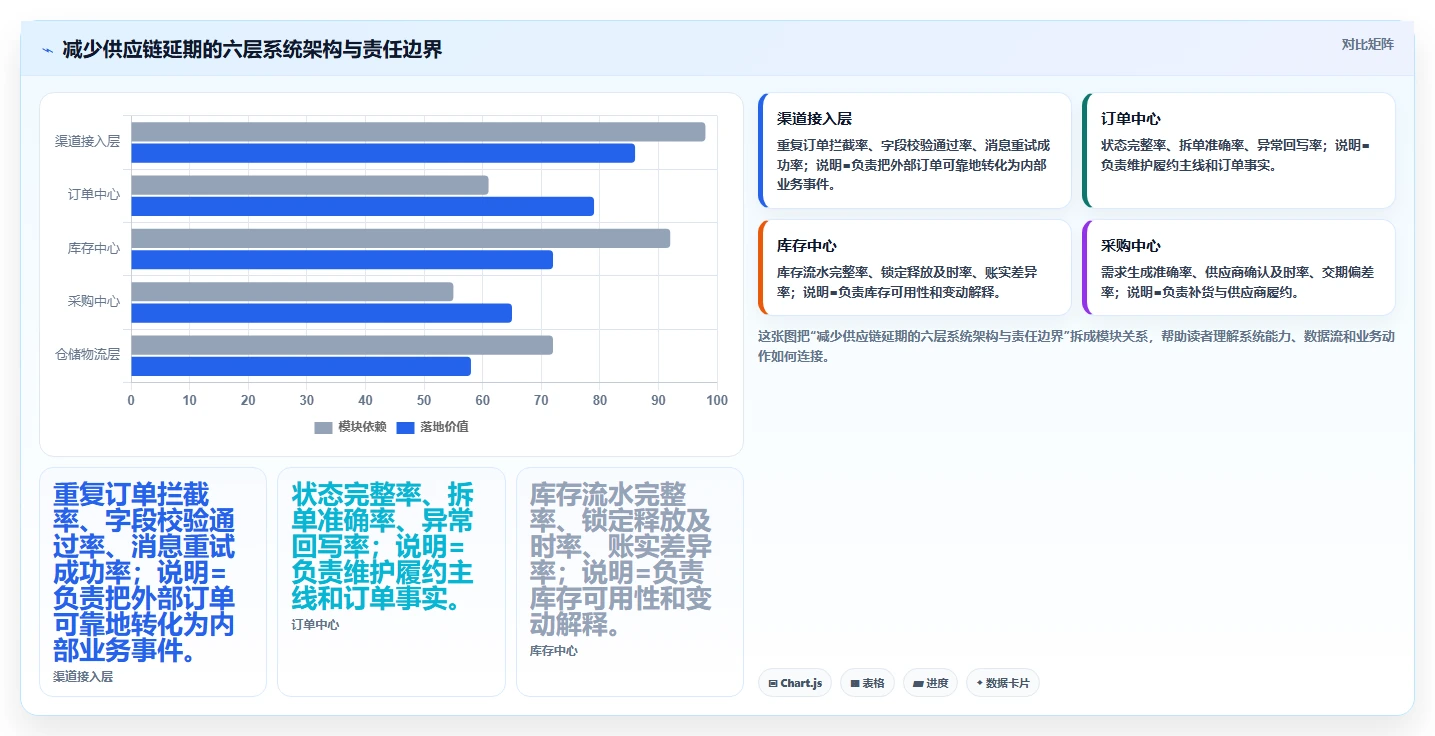Click the gray 模块依赖 bar for 库存中心

pos(400,238)
